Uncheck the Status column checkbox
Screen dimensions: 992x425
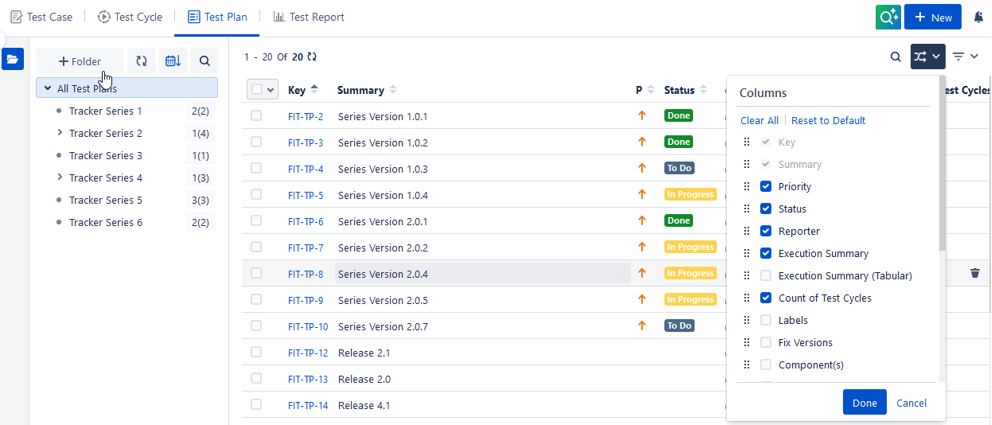tap(766, 209)
